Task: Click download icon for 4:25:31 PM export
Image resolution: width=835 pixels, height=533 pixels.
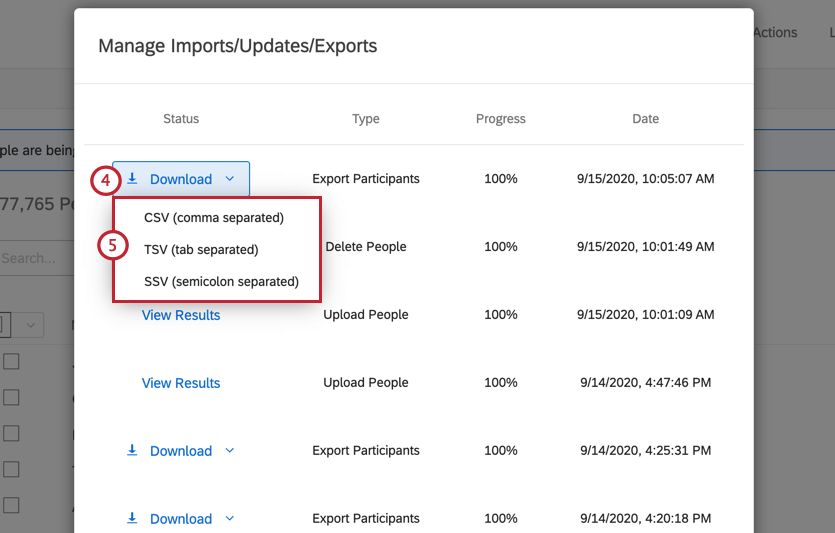Action: coord(132,451)
